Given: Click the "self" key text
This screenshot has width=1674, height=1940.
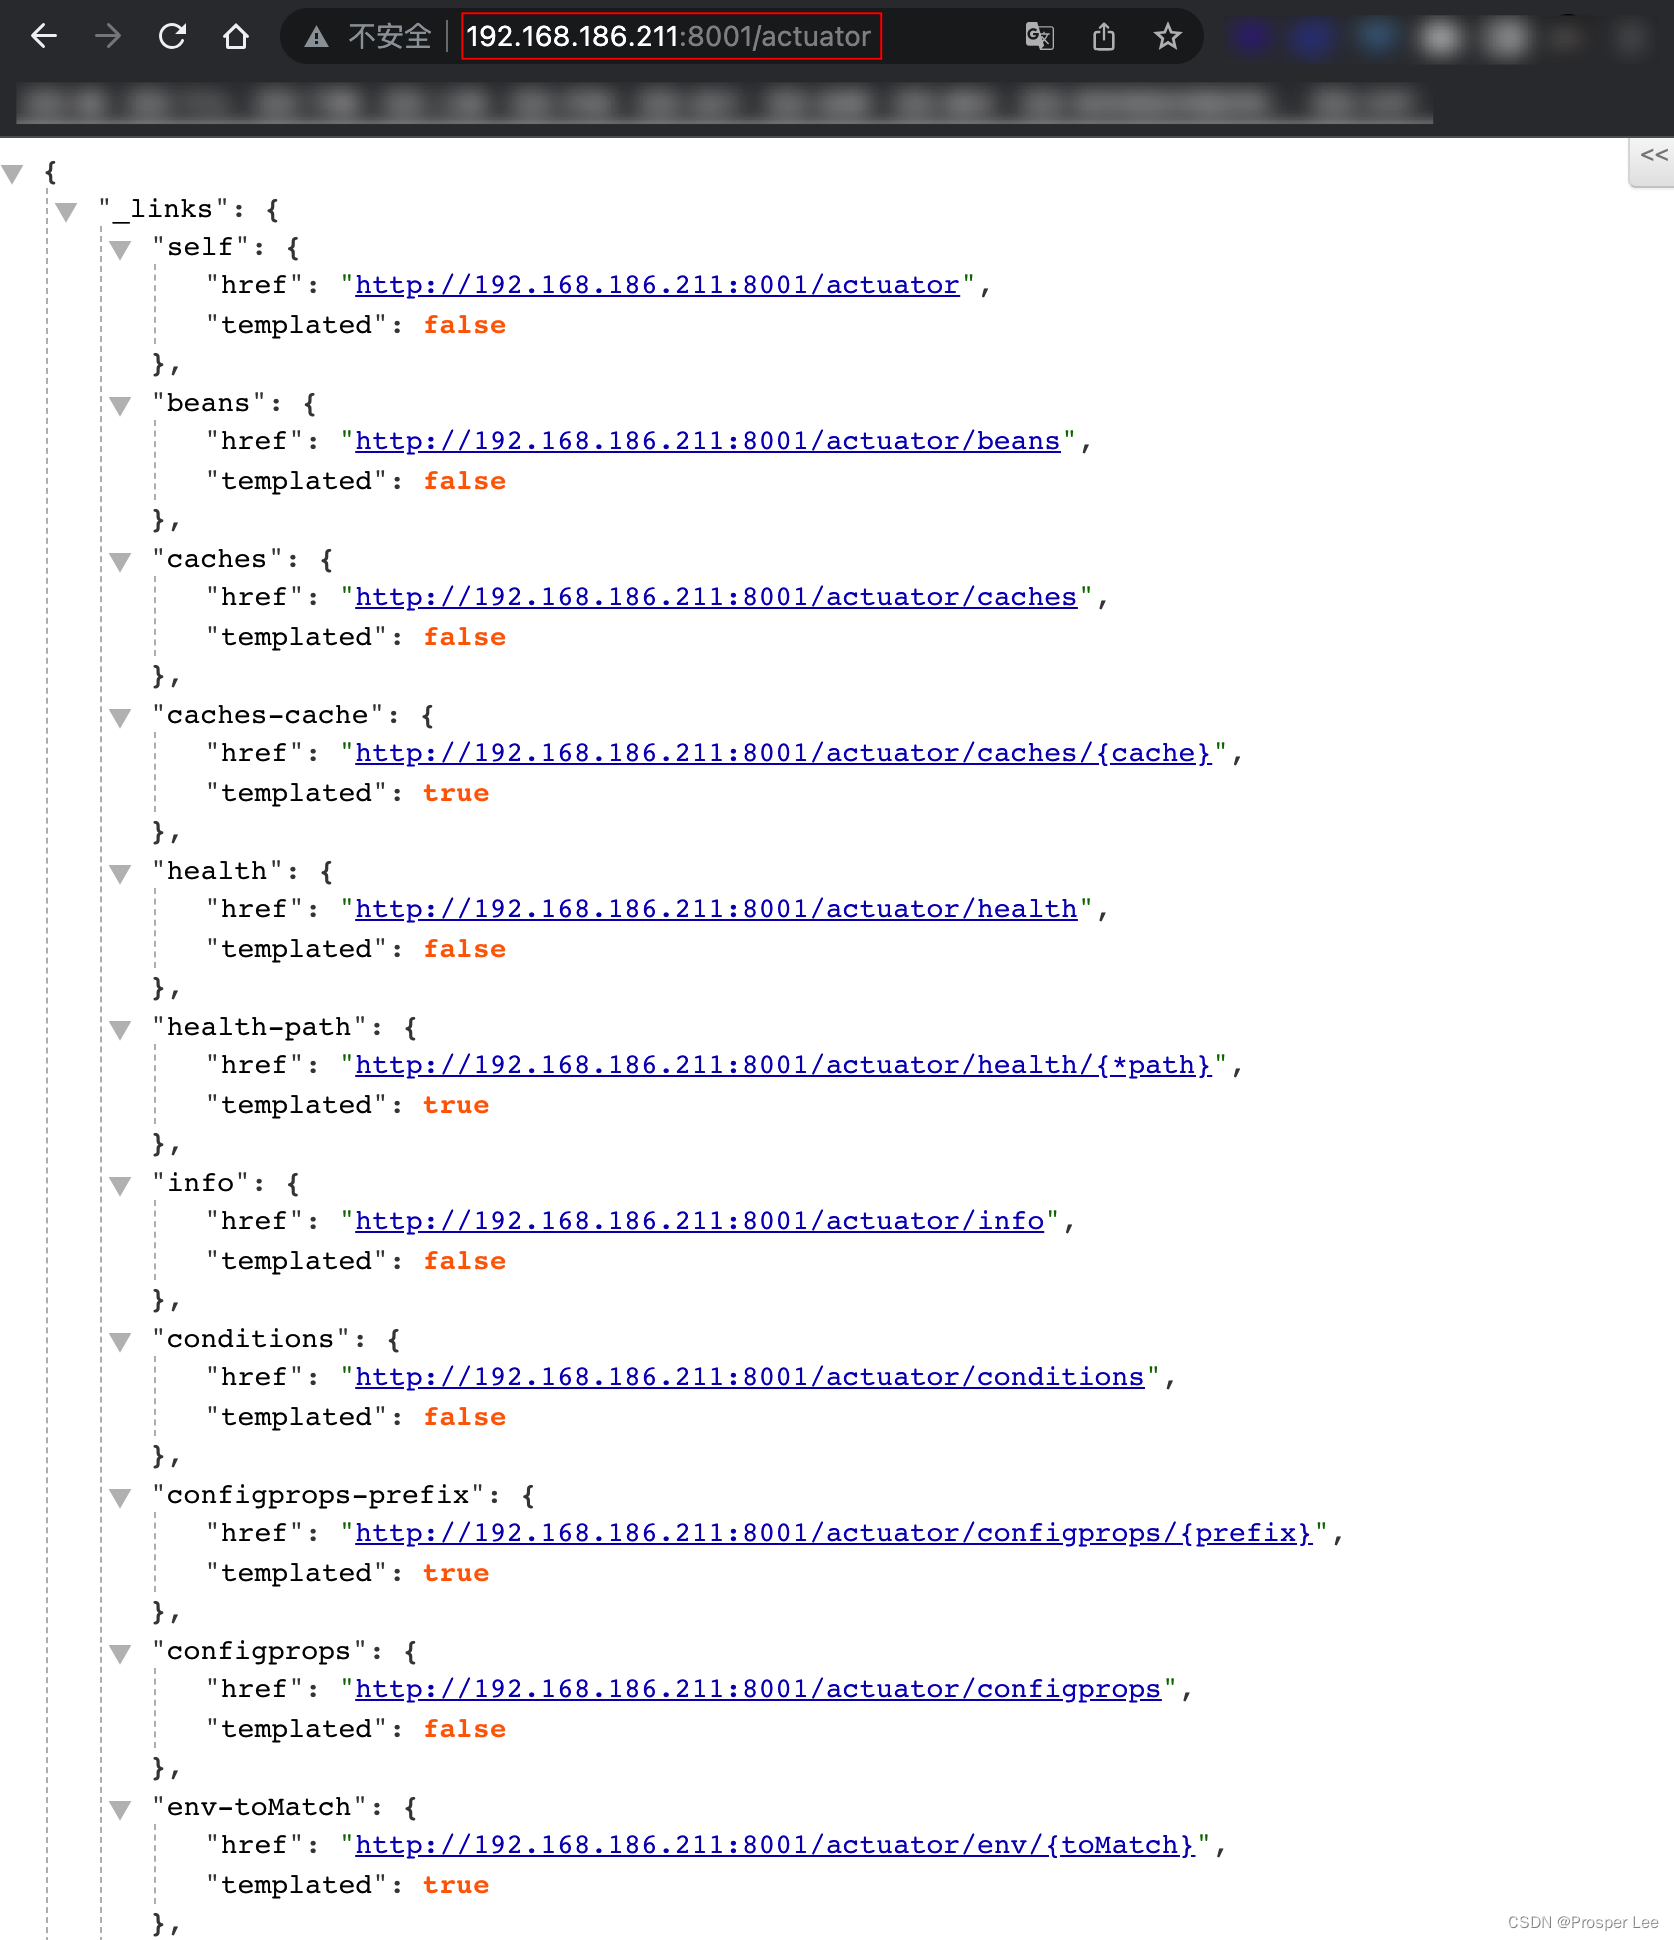Looking at the screenshot, I should (x=200, y=247).
